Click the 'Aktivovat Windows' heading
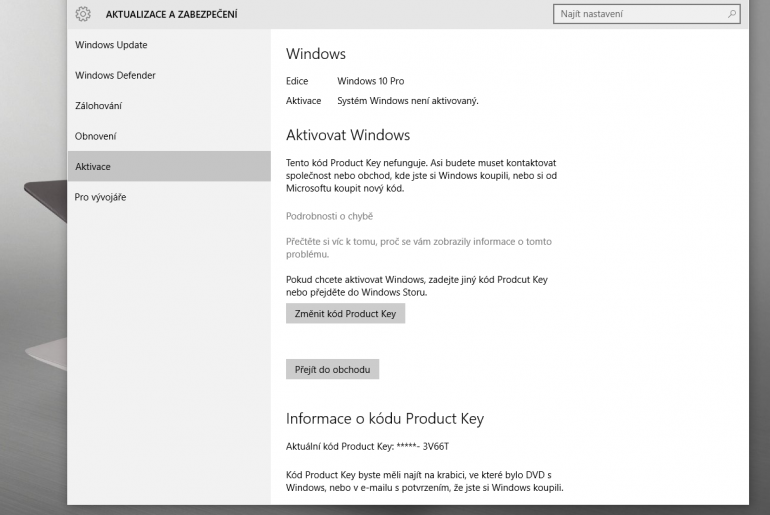The image size is (770, 515). (347, 135)
